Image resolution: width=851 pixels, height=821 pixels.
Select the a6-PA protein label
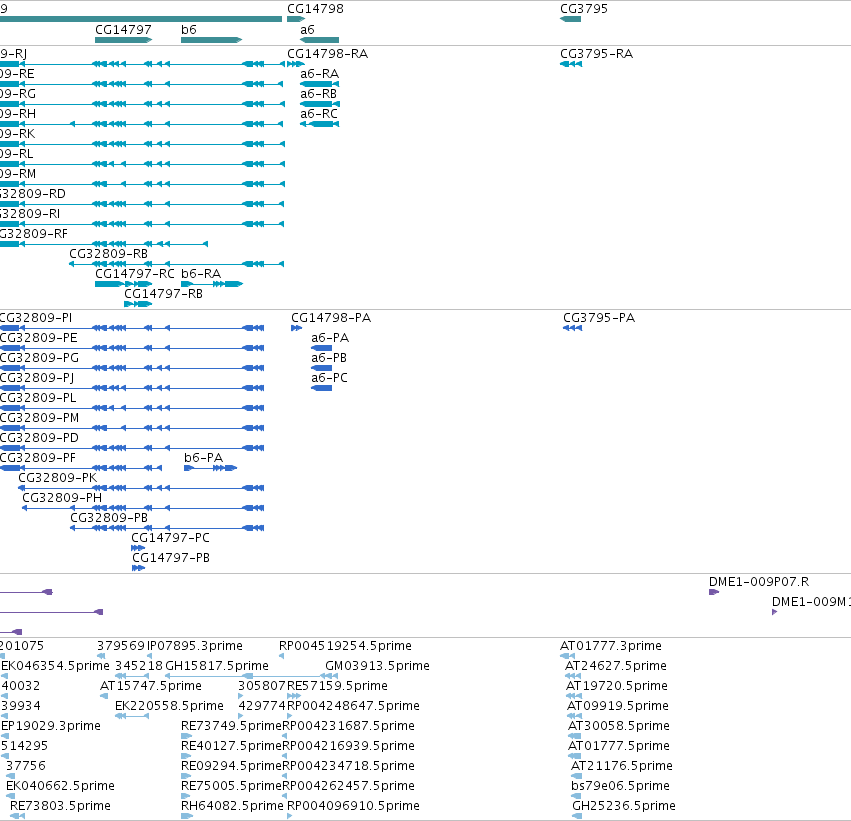click(330, 338)
